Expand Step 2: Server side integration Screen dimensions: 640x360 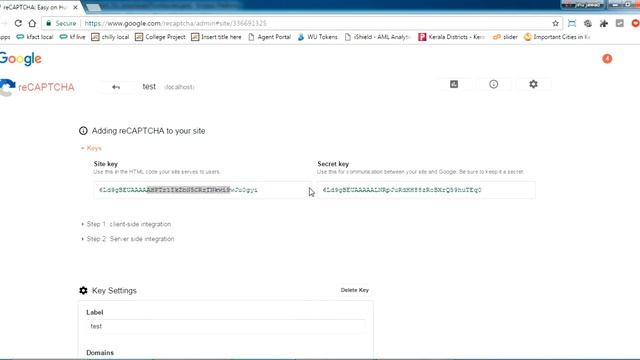128,239
